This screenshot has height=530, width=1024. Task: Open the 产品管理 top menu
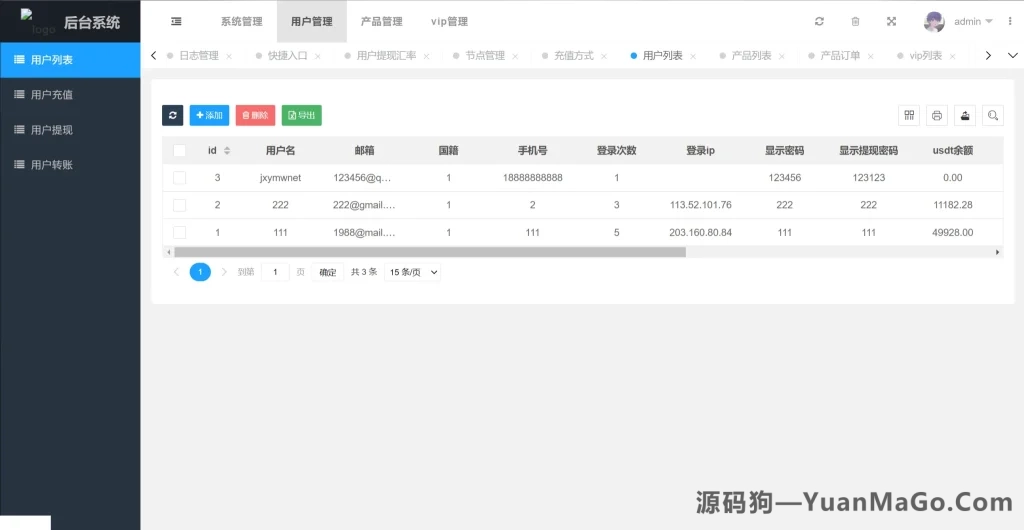(381, 22)
